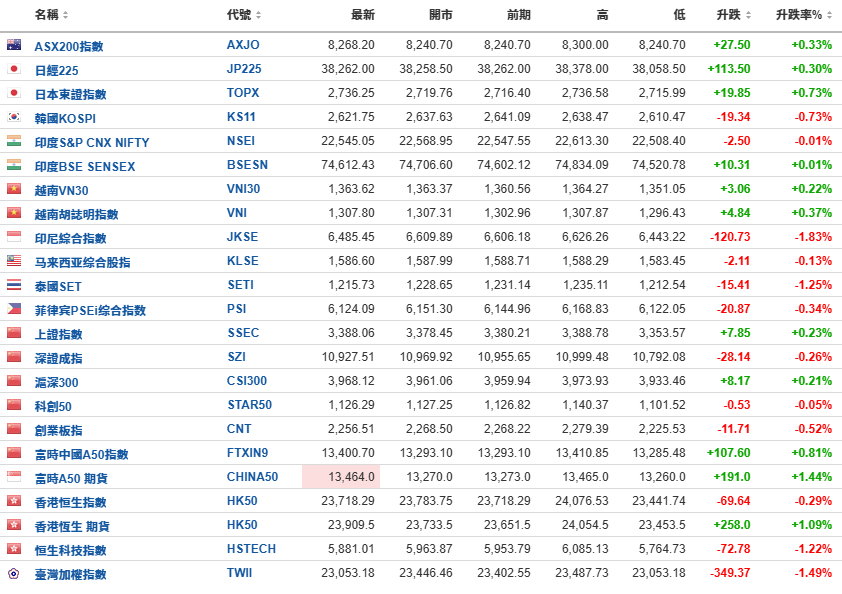Sort by the 升跌率% column sort arrows

(x=829, y=16)
